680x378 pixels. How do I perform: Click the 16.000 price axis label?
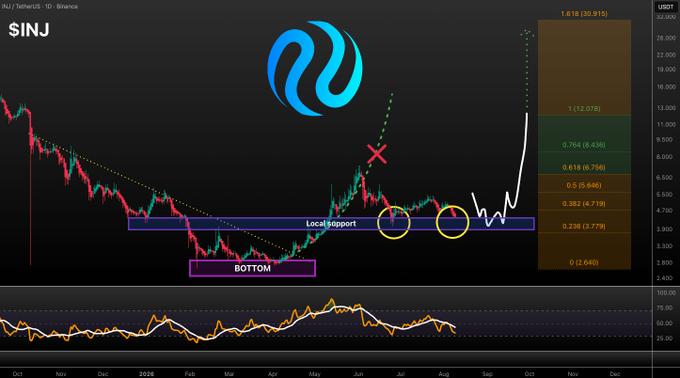[666, 87]
